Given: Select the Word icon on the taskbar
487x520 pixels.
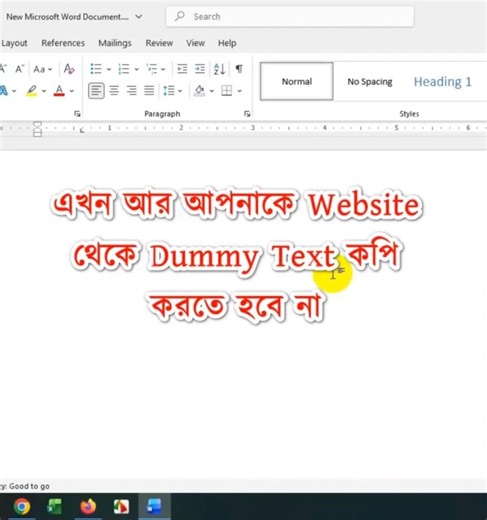Looking at the screenshot, I should point(154,507).
